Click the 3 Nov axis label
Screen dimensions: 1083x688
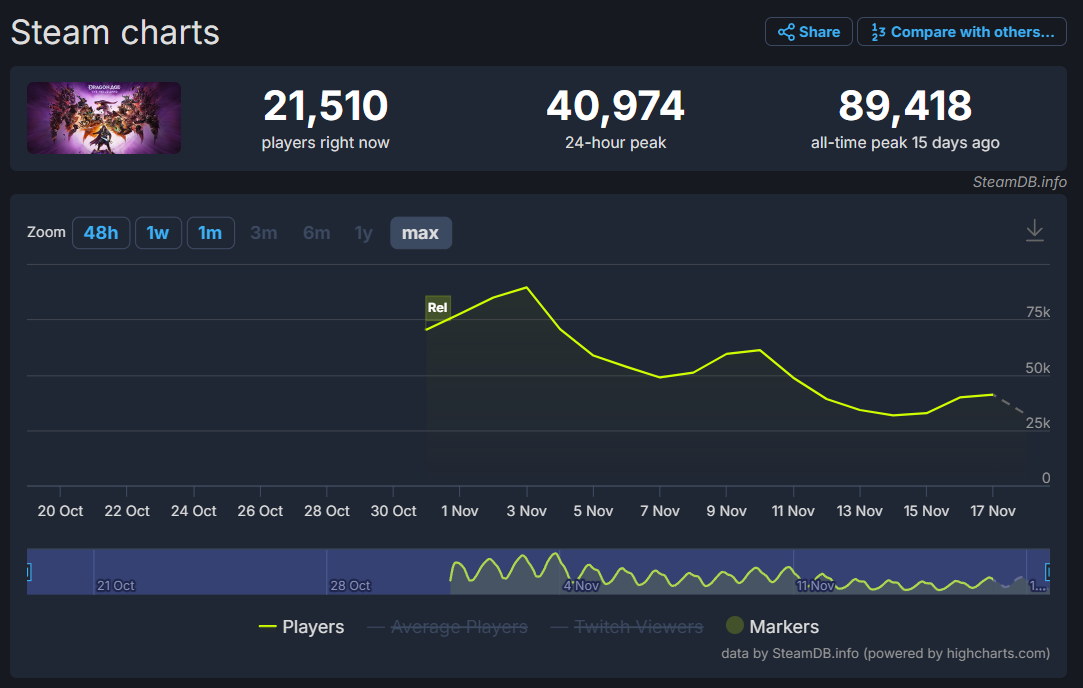[526, 511]
